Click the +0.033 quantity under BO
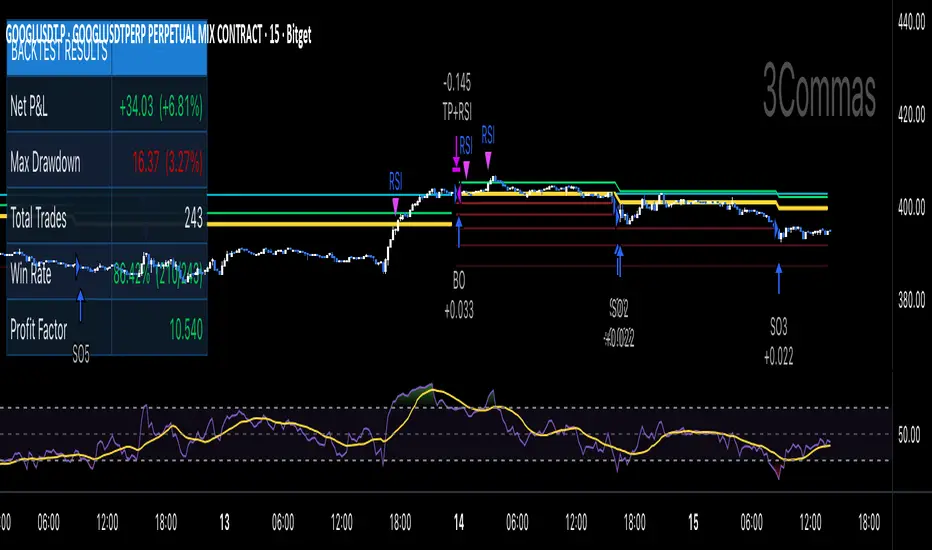This screenshot has width=932, height=550. click(x=459, y=310)
